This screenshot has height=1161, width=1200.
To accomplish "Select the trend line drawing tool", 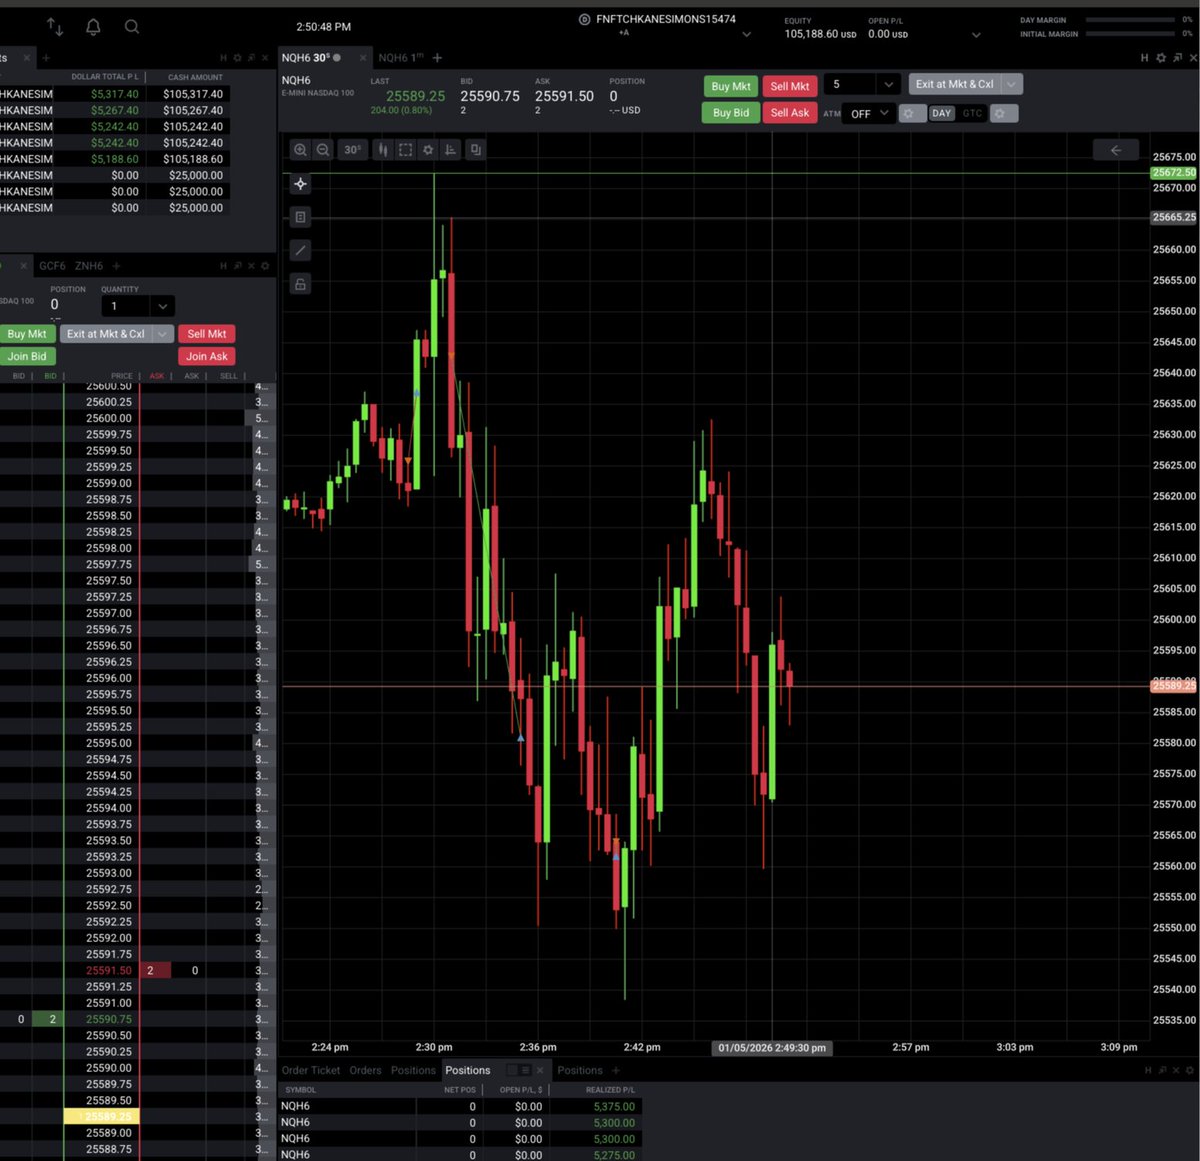I will click(300, 250).
